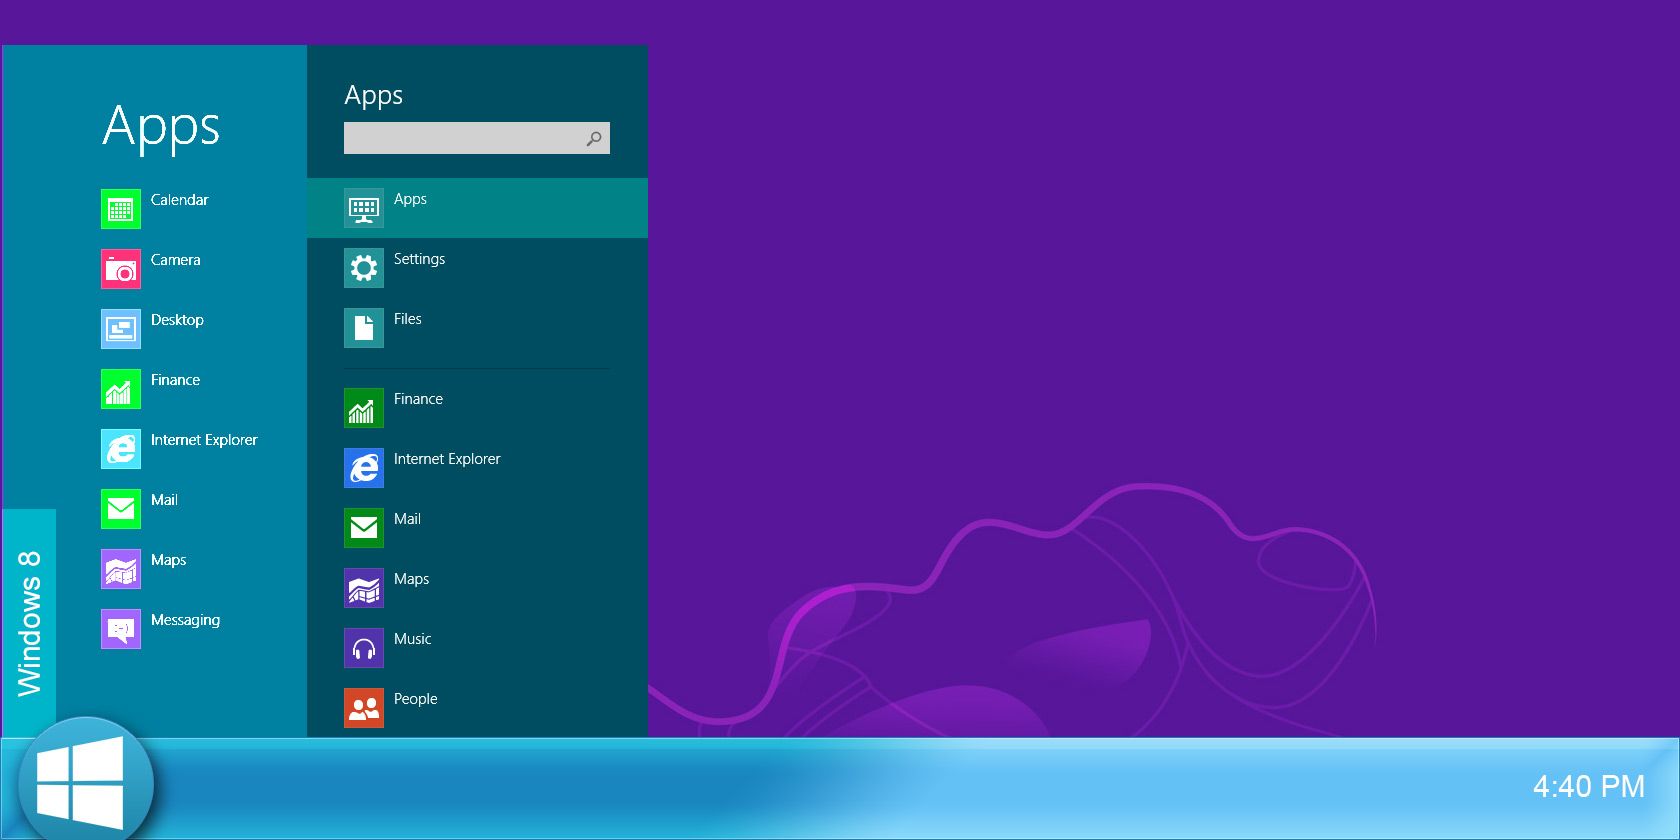This screenshot has width=1680, height=840.
Task: Select the 'Settings' label in search pane
Action: (419, 259)
